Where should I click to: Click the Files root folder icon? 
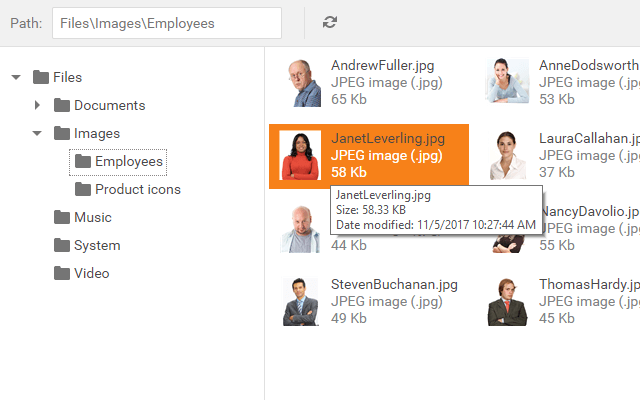(41, 77)
